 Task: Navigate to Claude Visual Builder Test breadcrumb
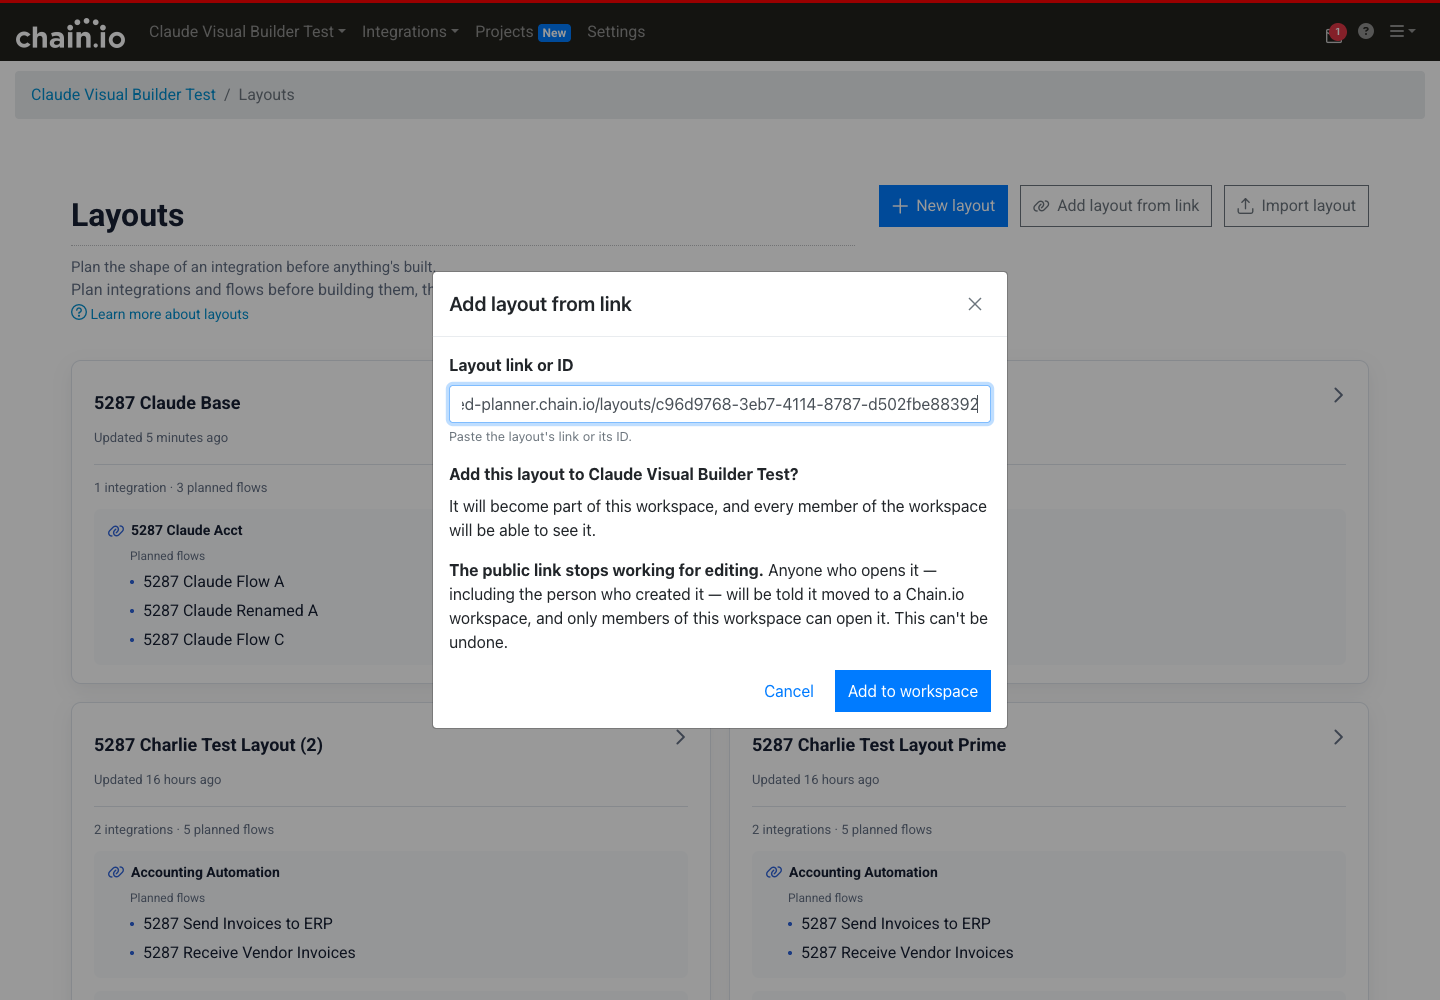(x=123, y=95)
